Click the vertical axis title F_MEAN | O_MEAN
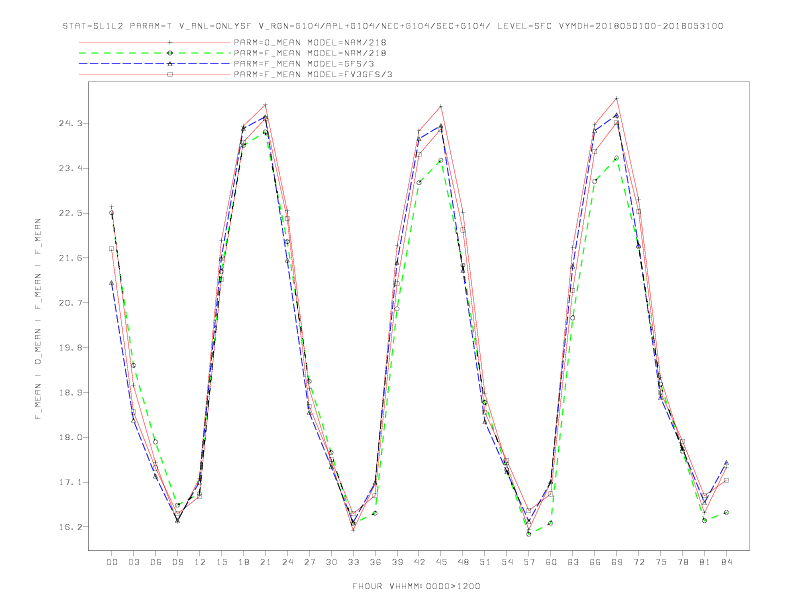792x612 pixels. [x=38, y=319]
